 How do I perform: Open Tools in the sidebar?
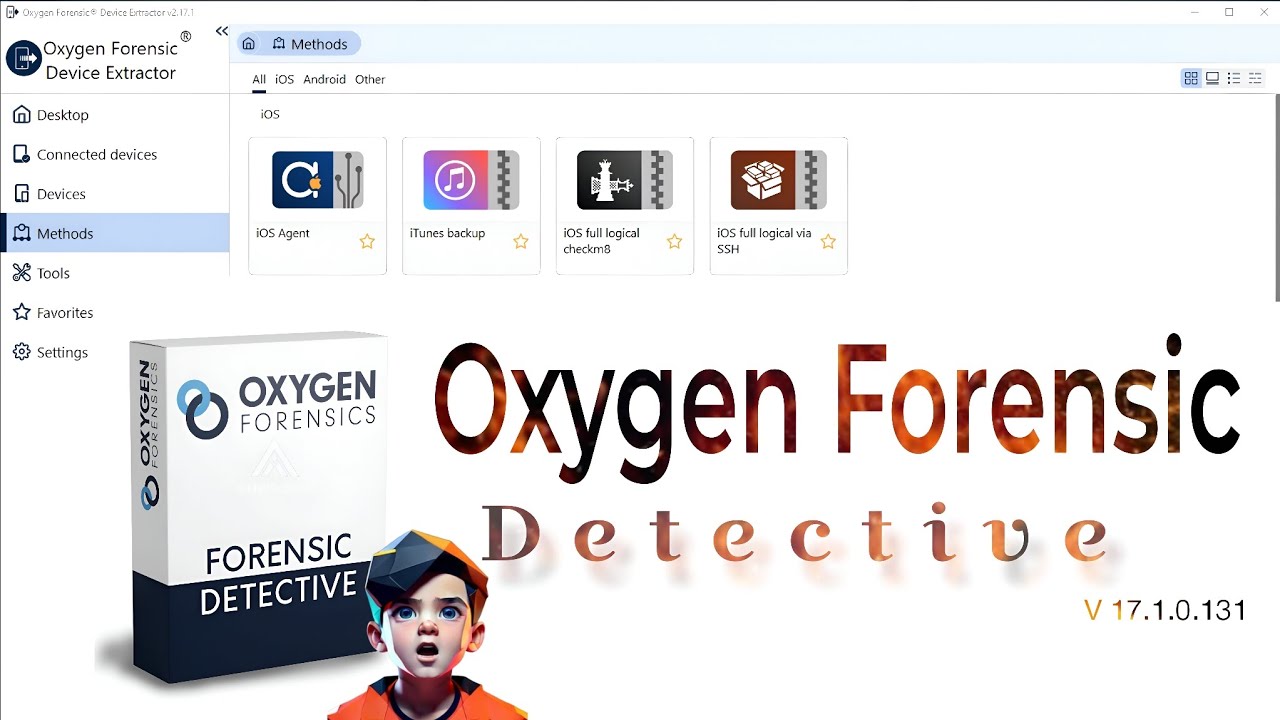115,273
